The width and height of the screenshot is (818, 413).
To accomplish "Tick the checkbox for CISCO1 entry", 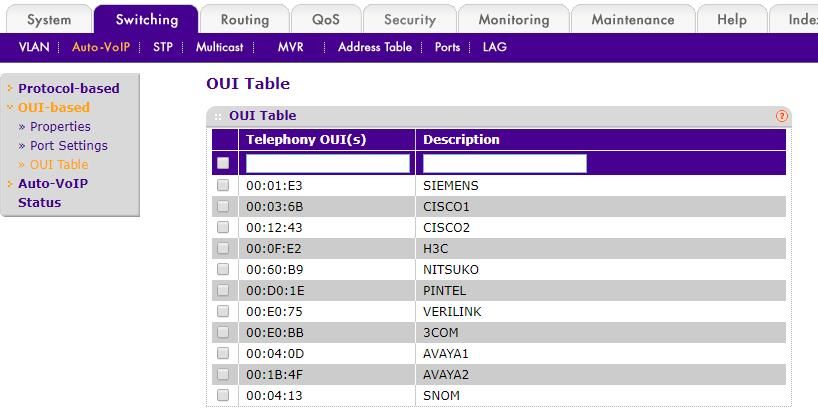I will coord(223,206).
